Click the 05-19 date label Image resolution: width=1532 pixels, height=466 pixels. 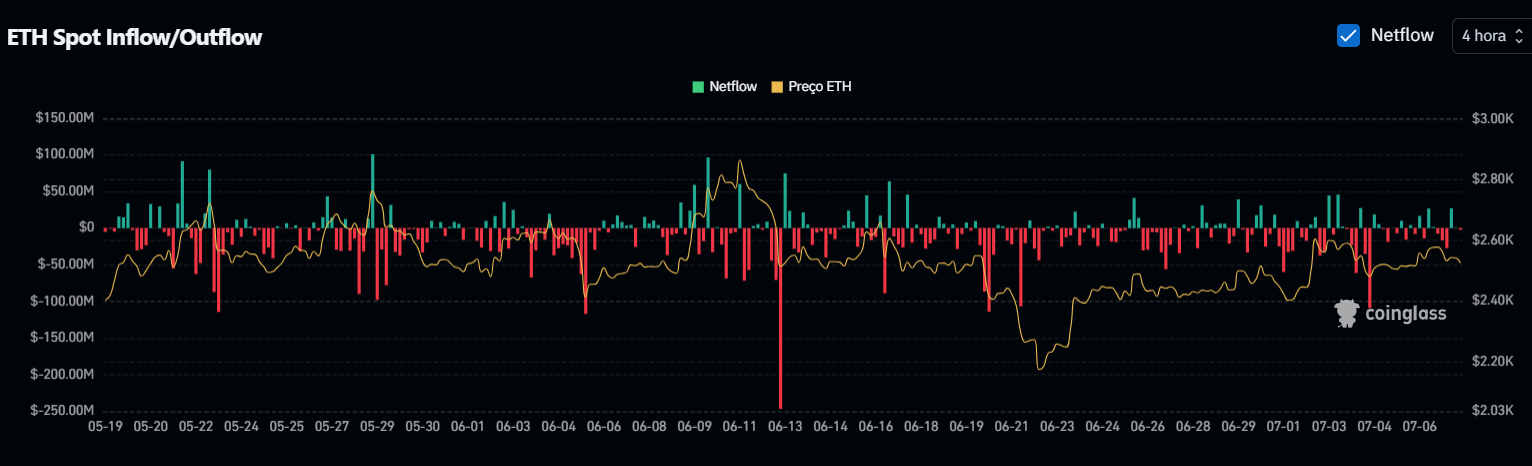[105, 426]
